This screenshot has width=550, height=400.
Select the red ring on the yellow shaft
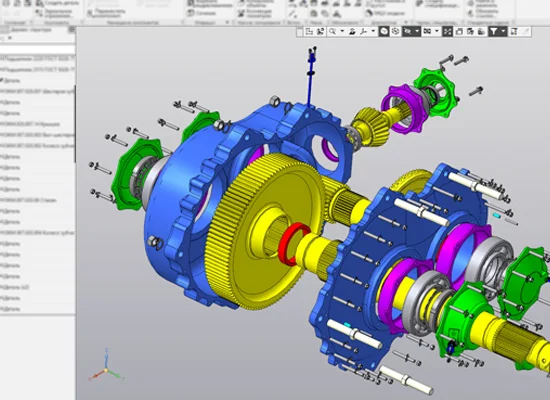(x=293, y=243)
